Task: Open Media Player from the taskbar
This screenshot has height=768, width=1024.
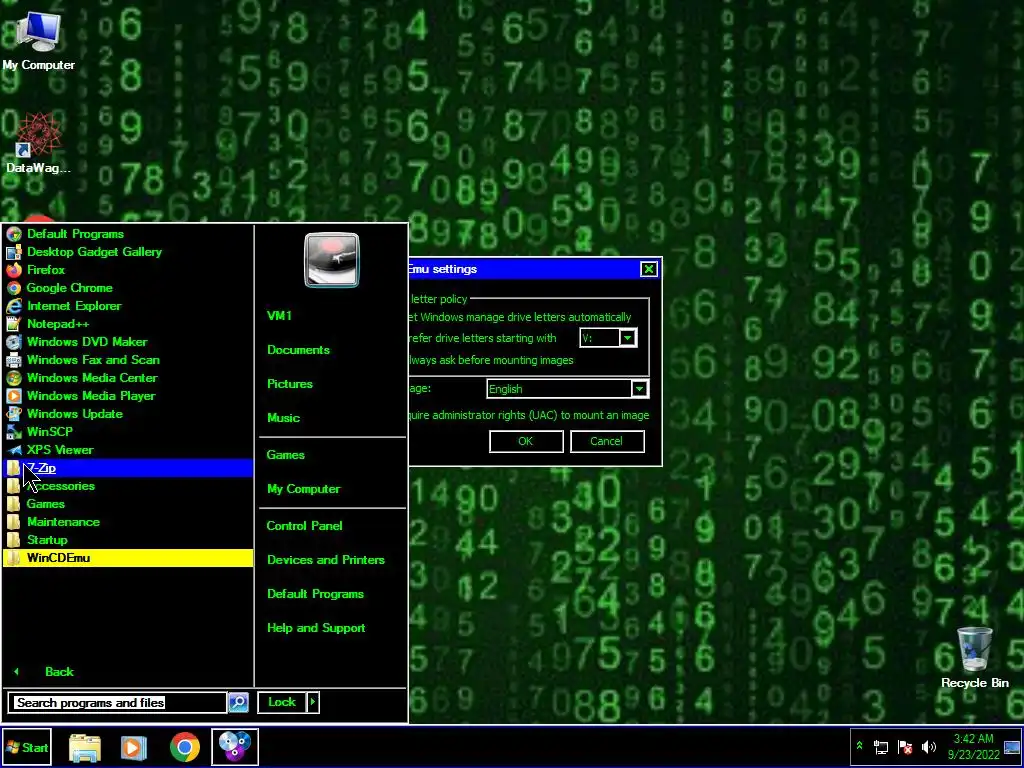Action: click(x=134, y=748)
